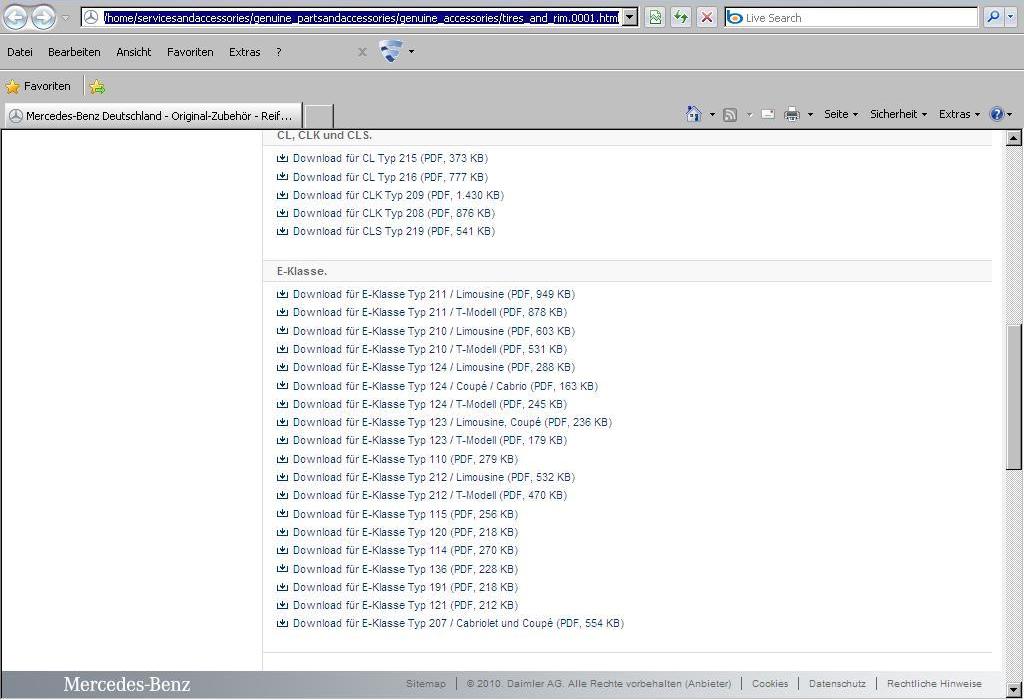Click download icon beside E-Klasse Typ 210 Limousine
Screen dimensions: 1024x700
tap(282, 330)
